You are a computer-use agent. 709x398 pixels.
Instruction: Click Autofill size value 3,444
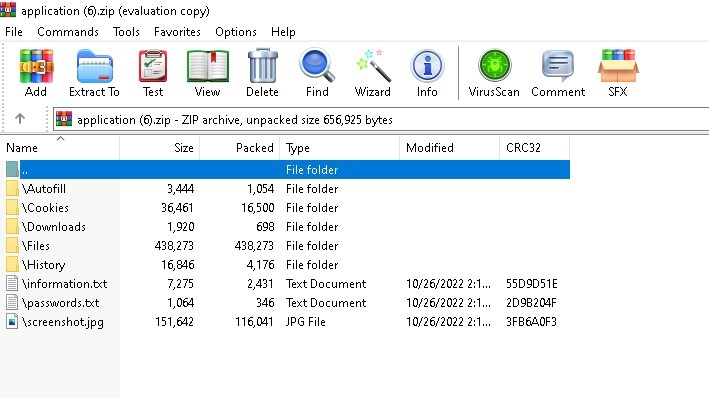point(180,189)
